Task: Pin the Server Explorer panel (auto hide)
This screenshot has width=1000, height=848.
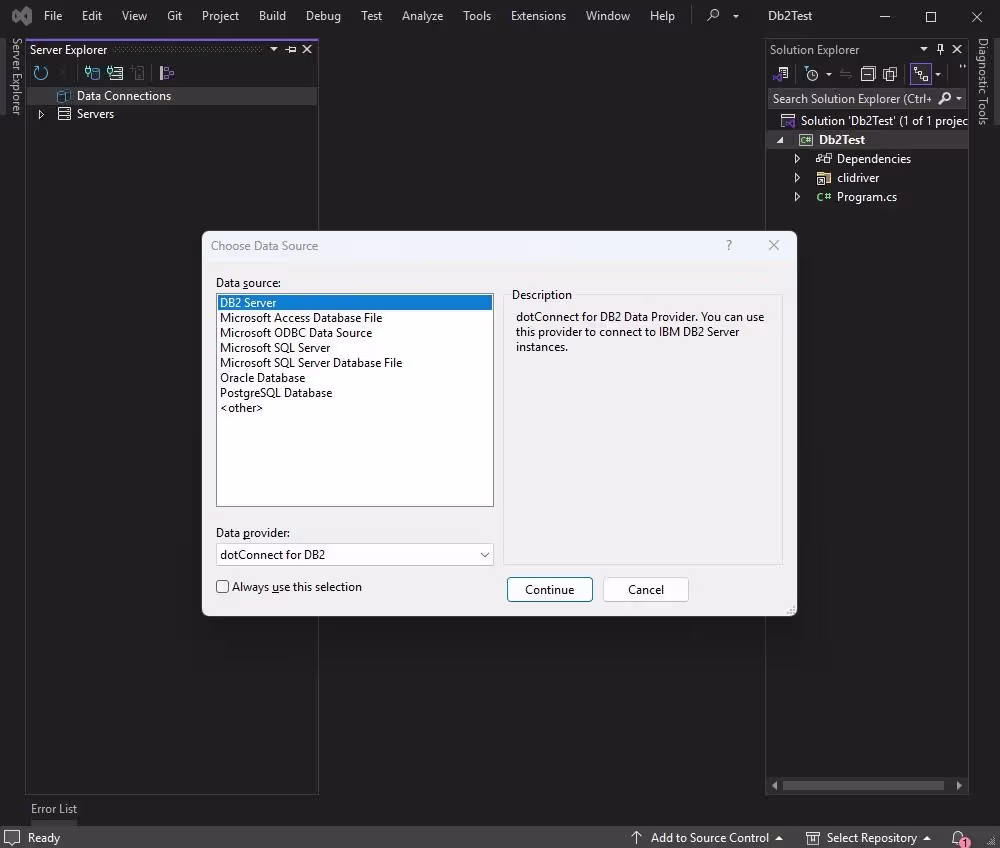Action: coord(291,49)
